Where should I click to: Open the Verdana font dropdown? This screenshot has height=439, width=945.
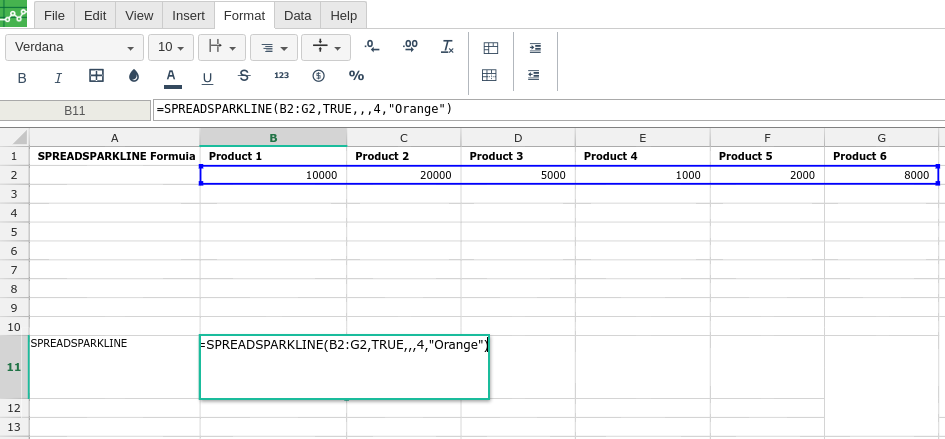click(x=75, y=47)
